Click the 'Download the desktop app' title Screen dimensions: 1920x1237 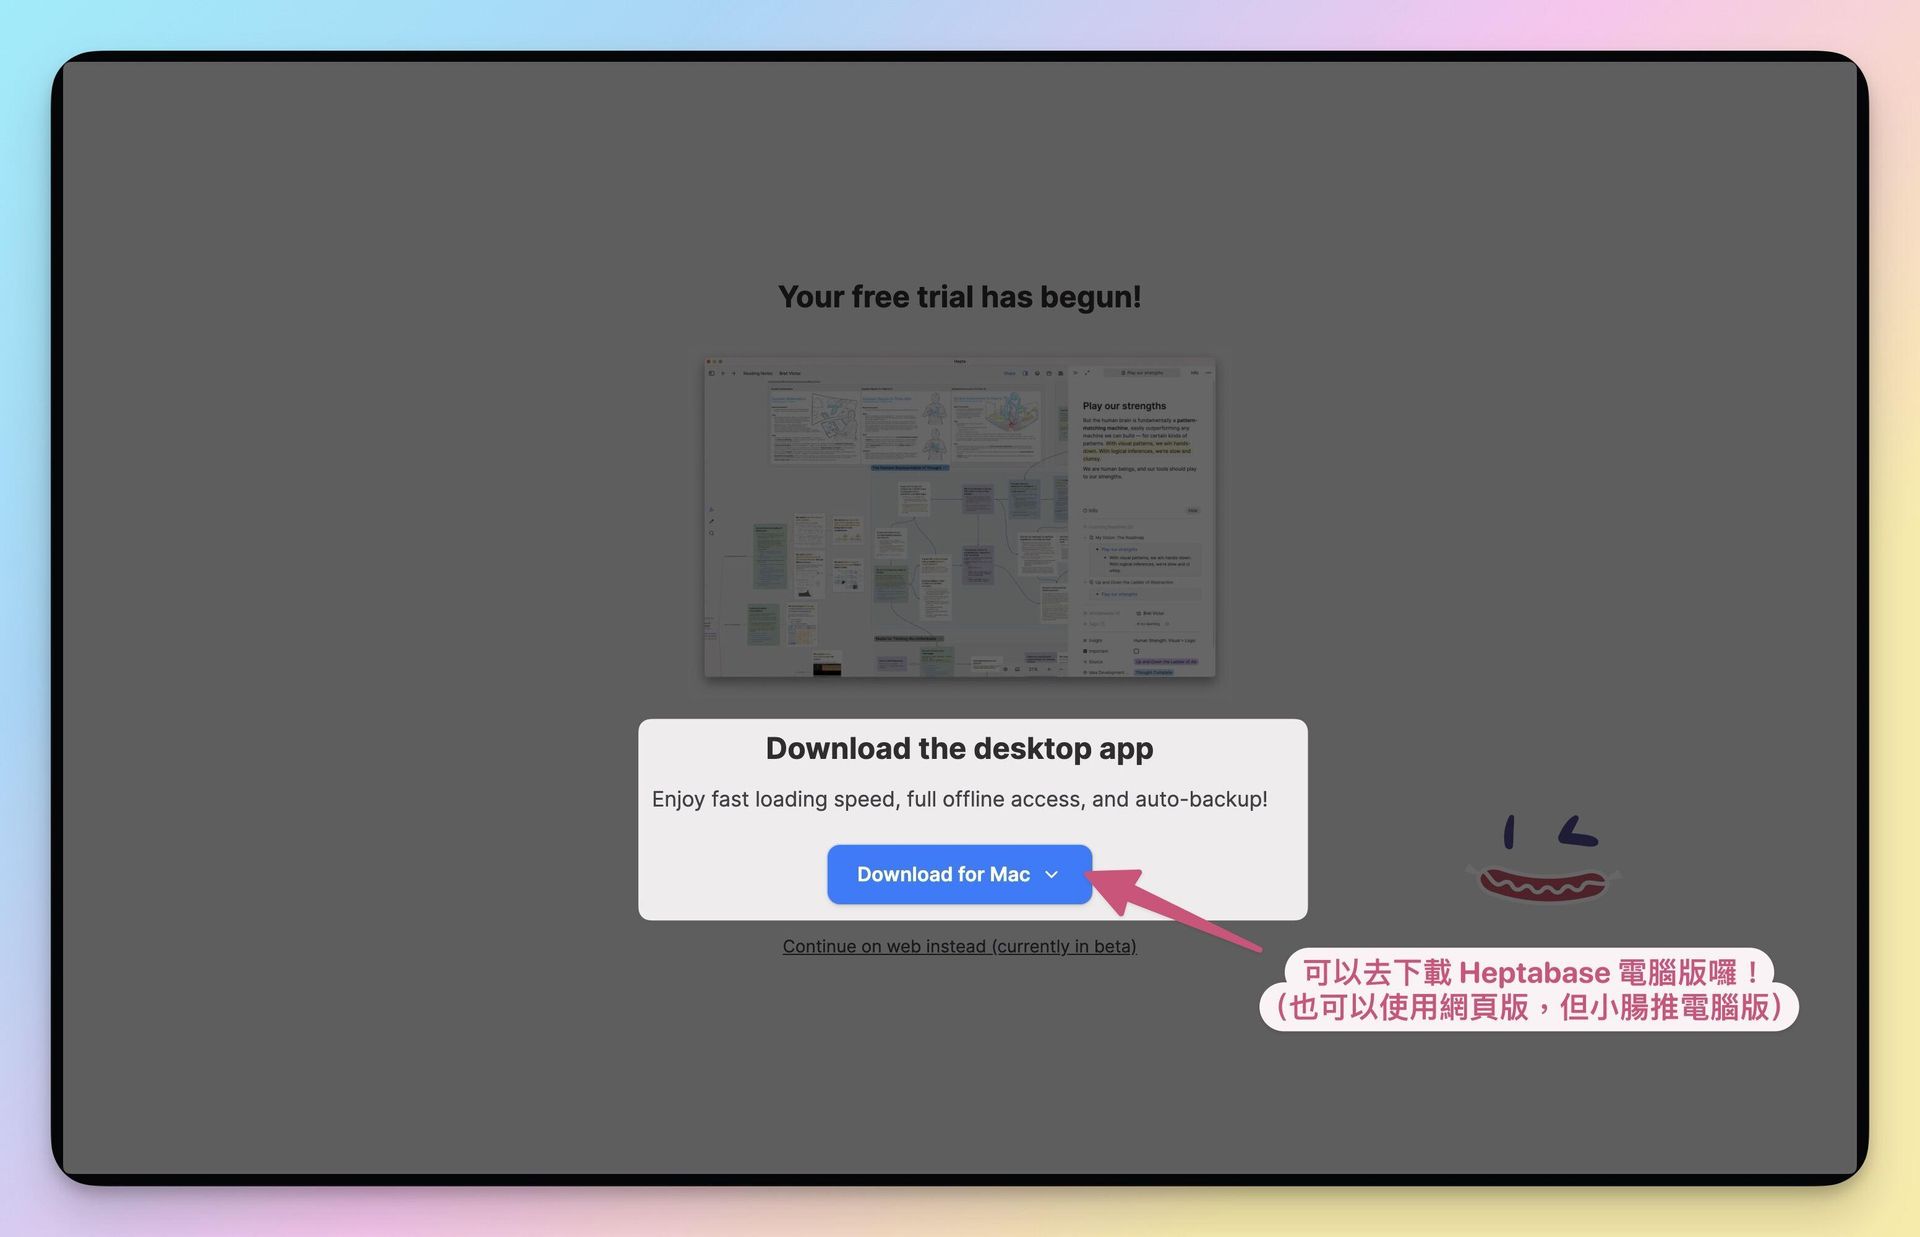(959, 748)
